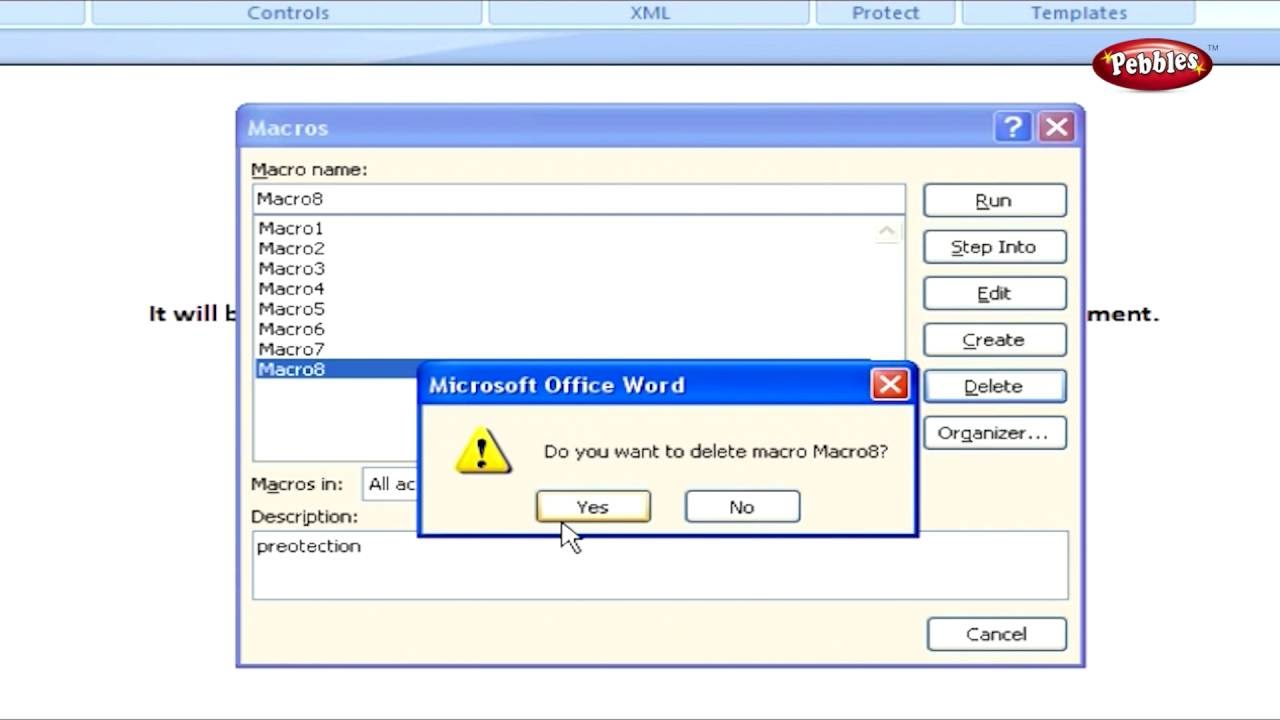
Task: Confirm deletion by clicking Yes
Action: [593, 507]
